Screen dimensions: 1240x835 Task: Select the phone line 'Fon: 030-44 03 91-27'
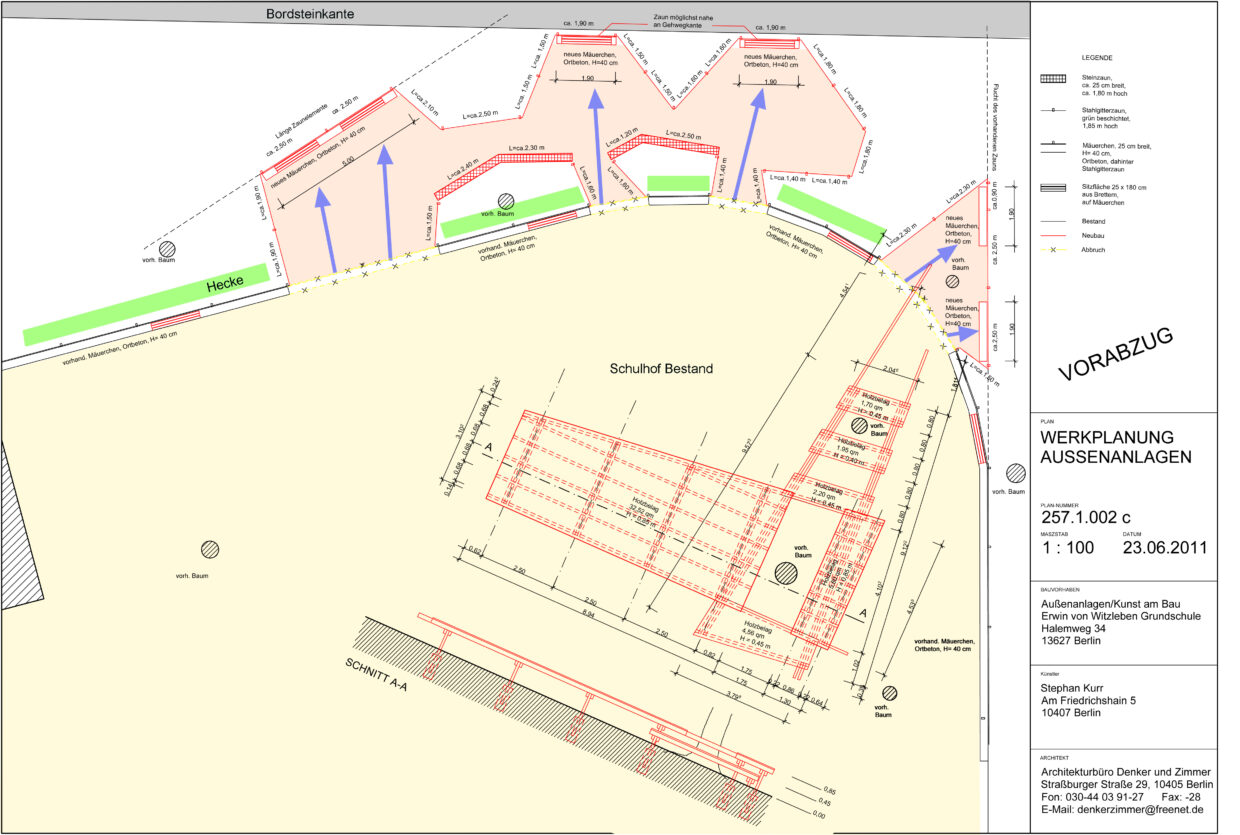pyautogui.click(x=1092, y=798)
